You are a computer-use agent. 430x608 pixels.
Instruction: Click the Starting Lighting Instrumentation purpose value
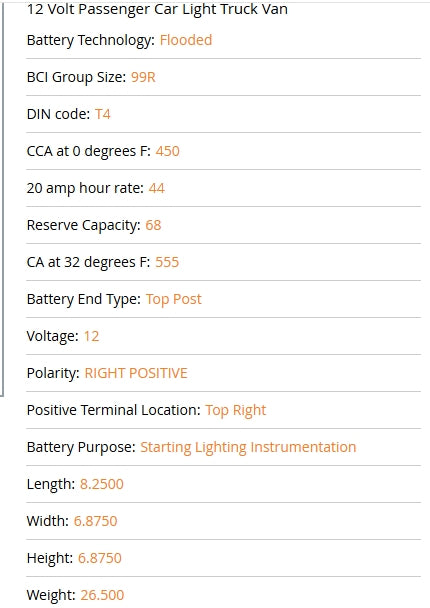tap(248, 447)
